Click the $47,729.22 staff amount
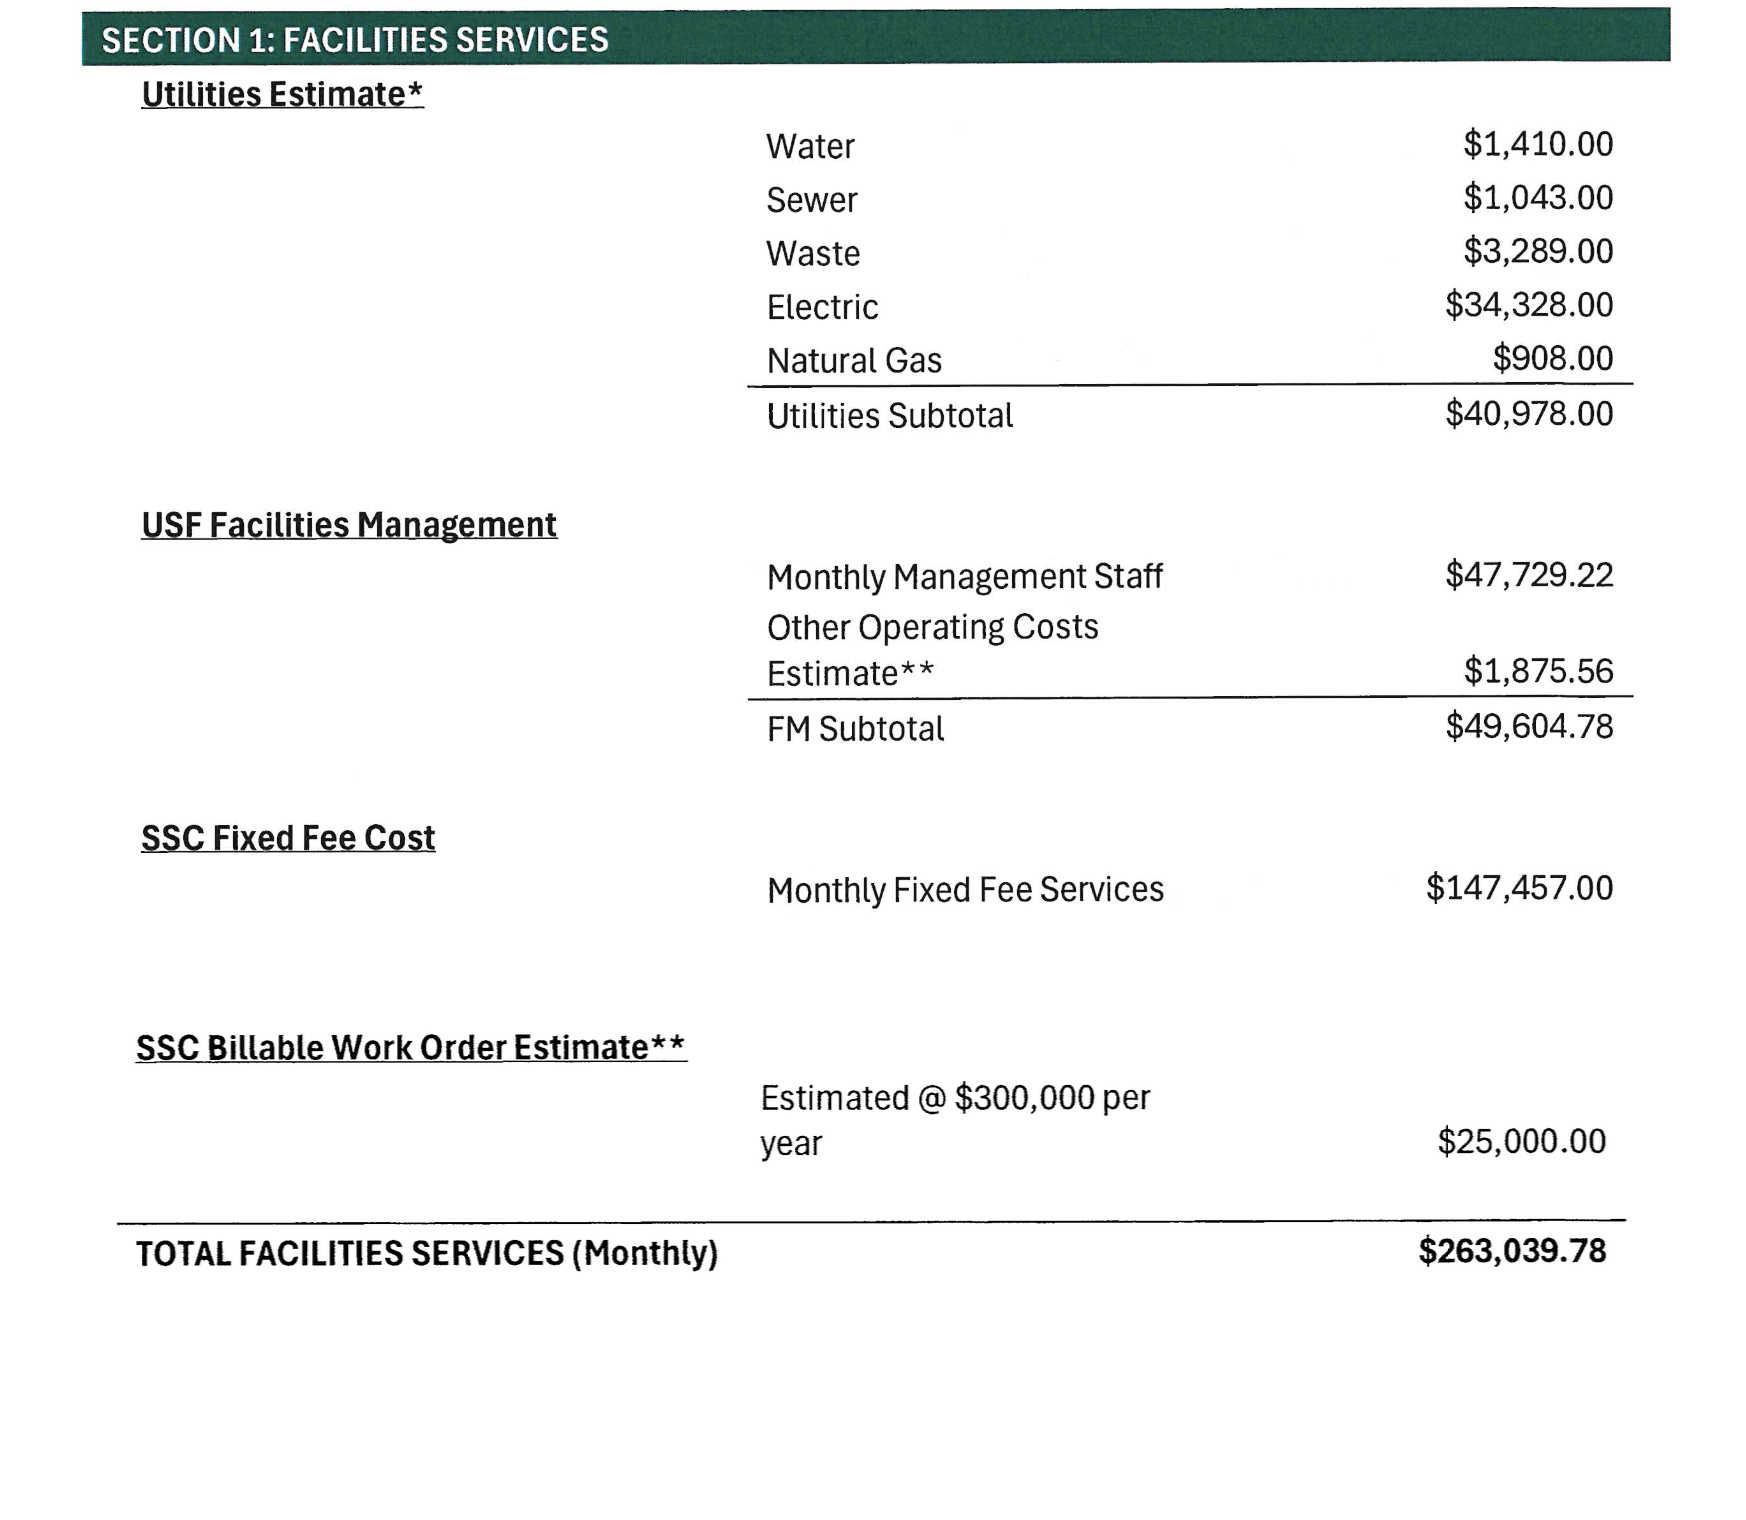Viewport: 1746px width, 1520px height. [1529, 575]
